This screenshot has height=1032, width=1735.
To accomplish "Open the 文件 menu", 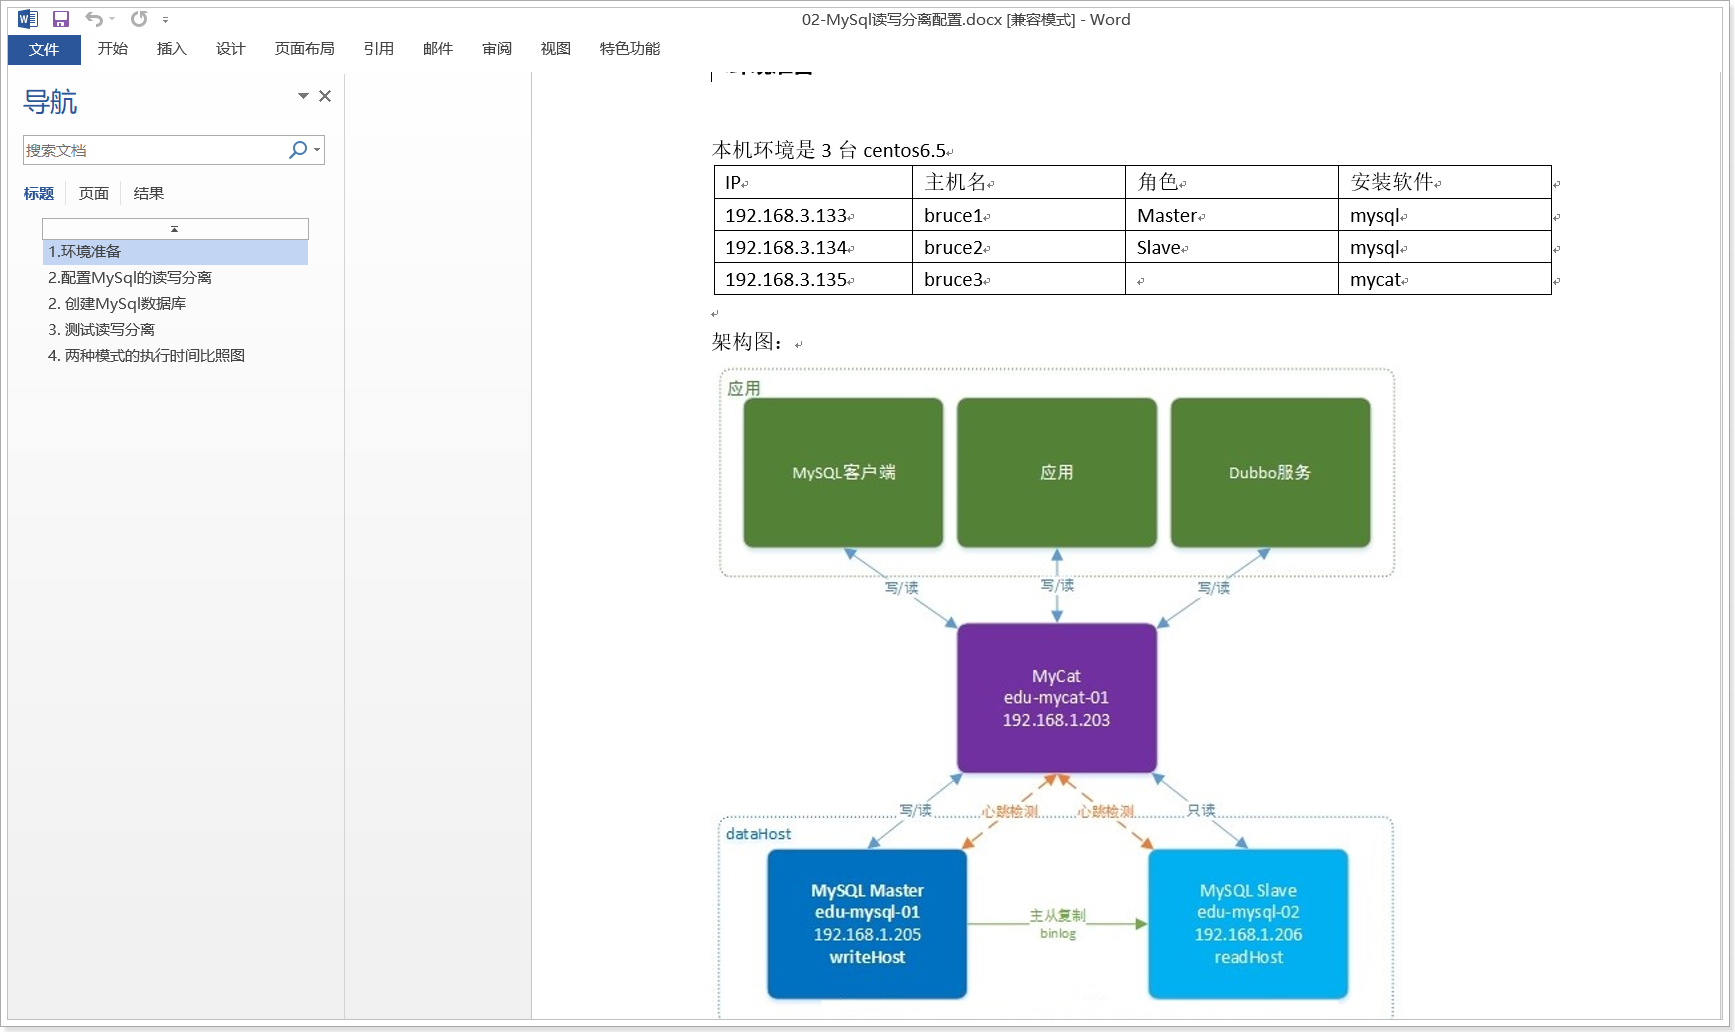I will (44, 49).
